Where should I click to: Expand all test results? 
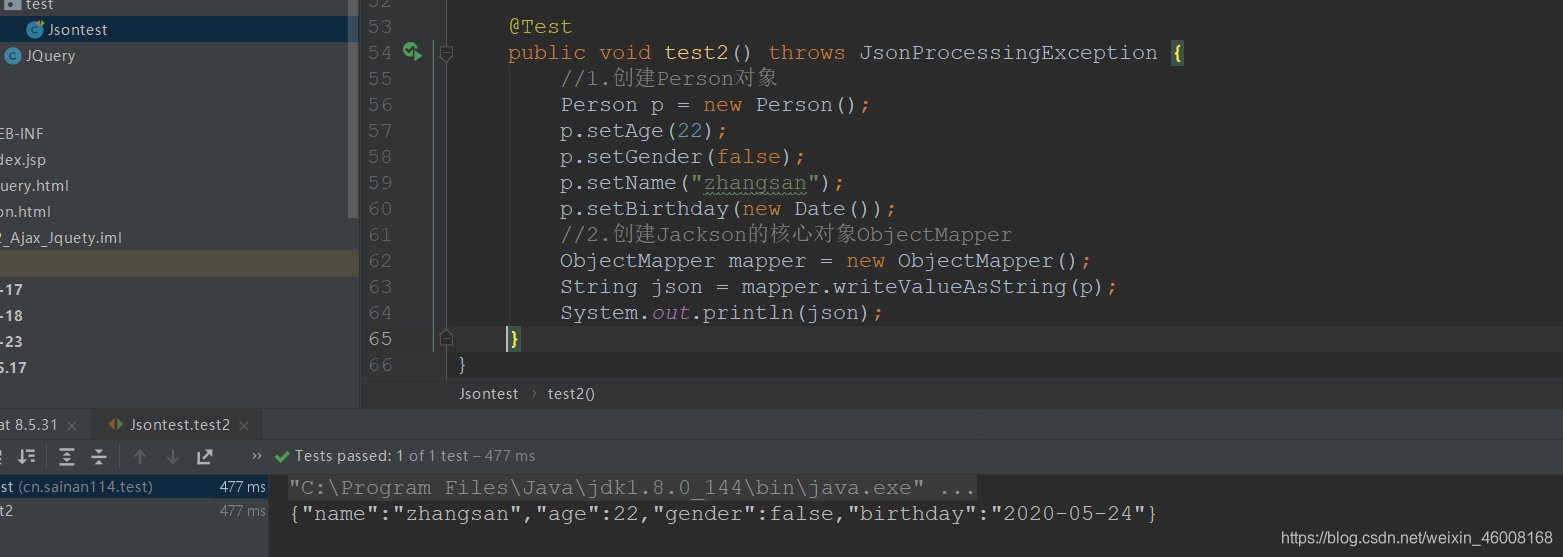point(67,456)
